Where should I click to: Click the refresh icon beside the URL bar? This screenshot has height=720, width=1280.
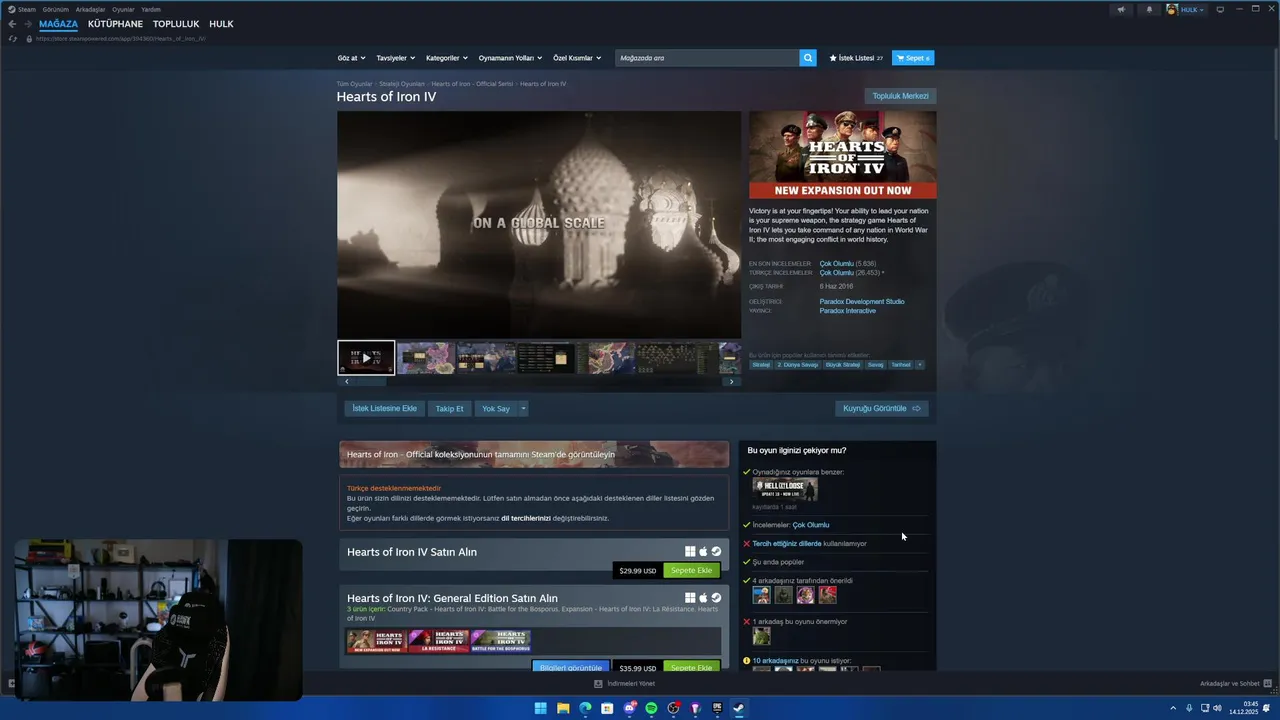(x=13, y=39)
